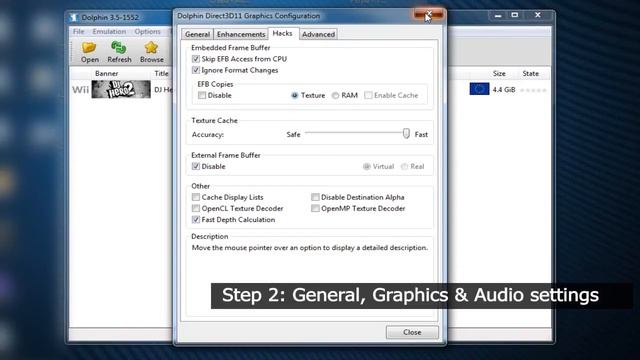This screenshot has height=360, width=640.
Task: Click the Dolphin app icon in title bar
Action: 74,18
